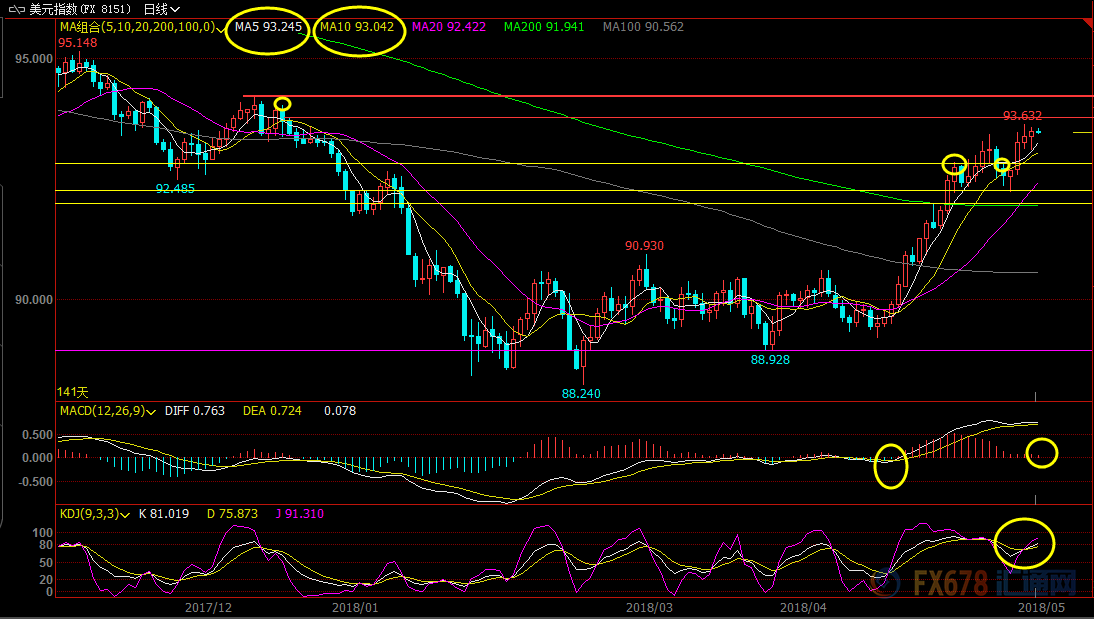Click the MA10 93.042 label
The height and width of the screenshot is (619, 1094).
coord(359,26)
